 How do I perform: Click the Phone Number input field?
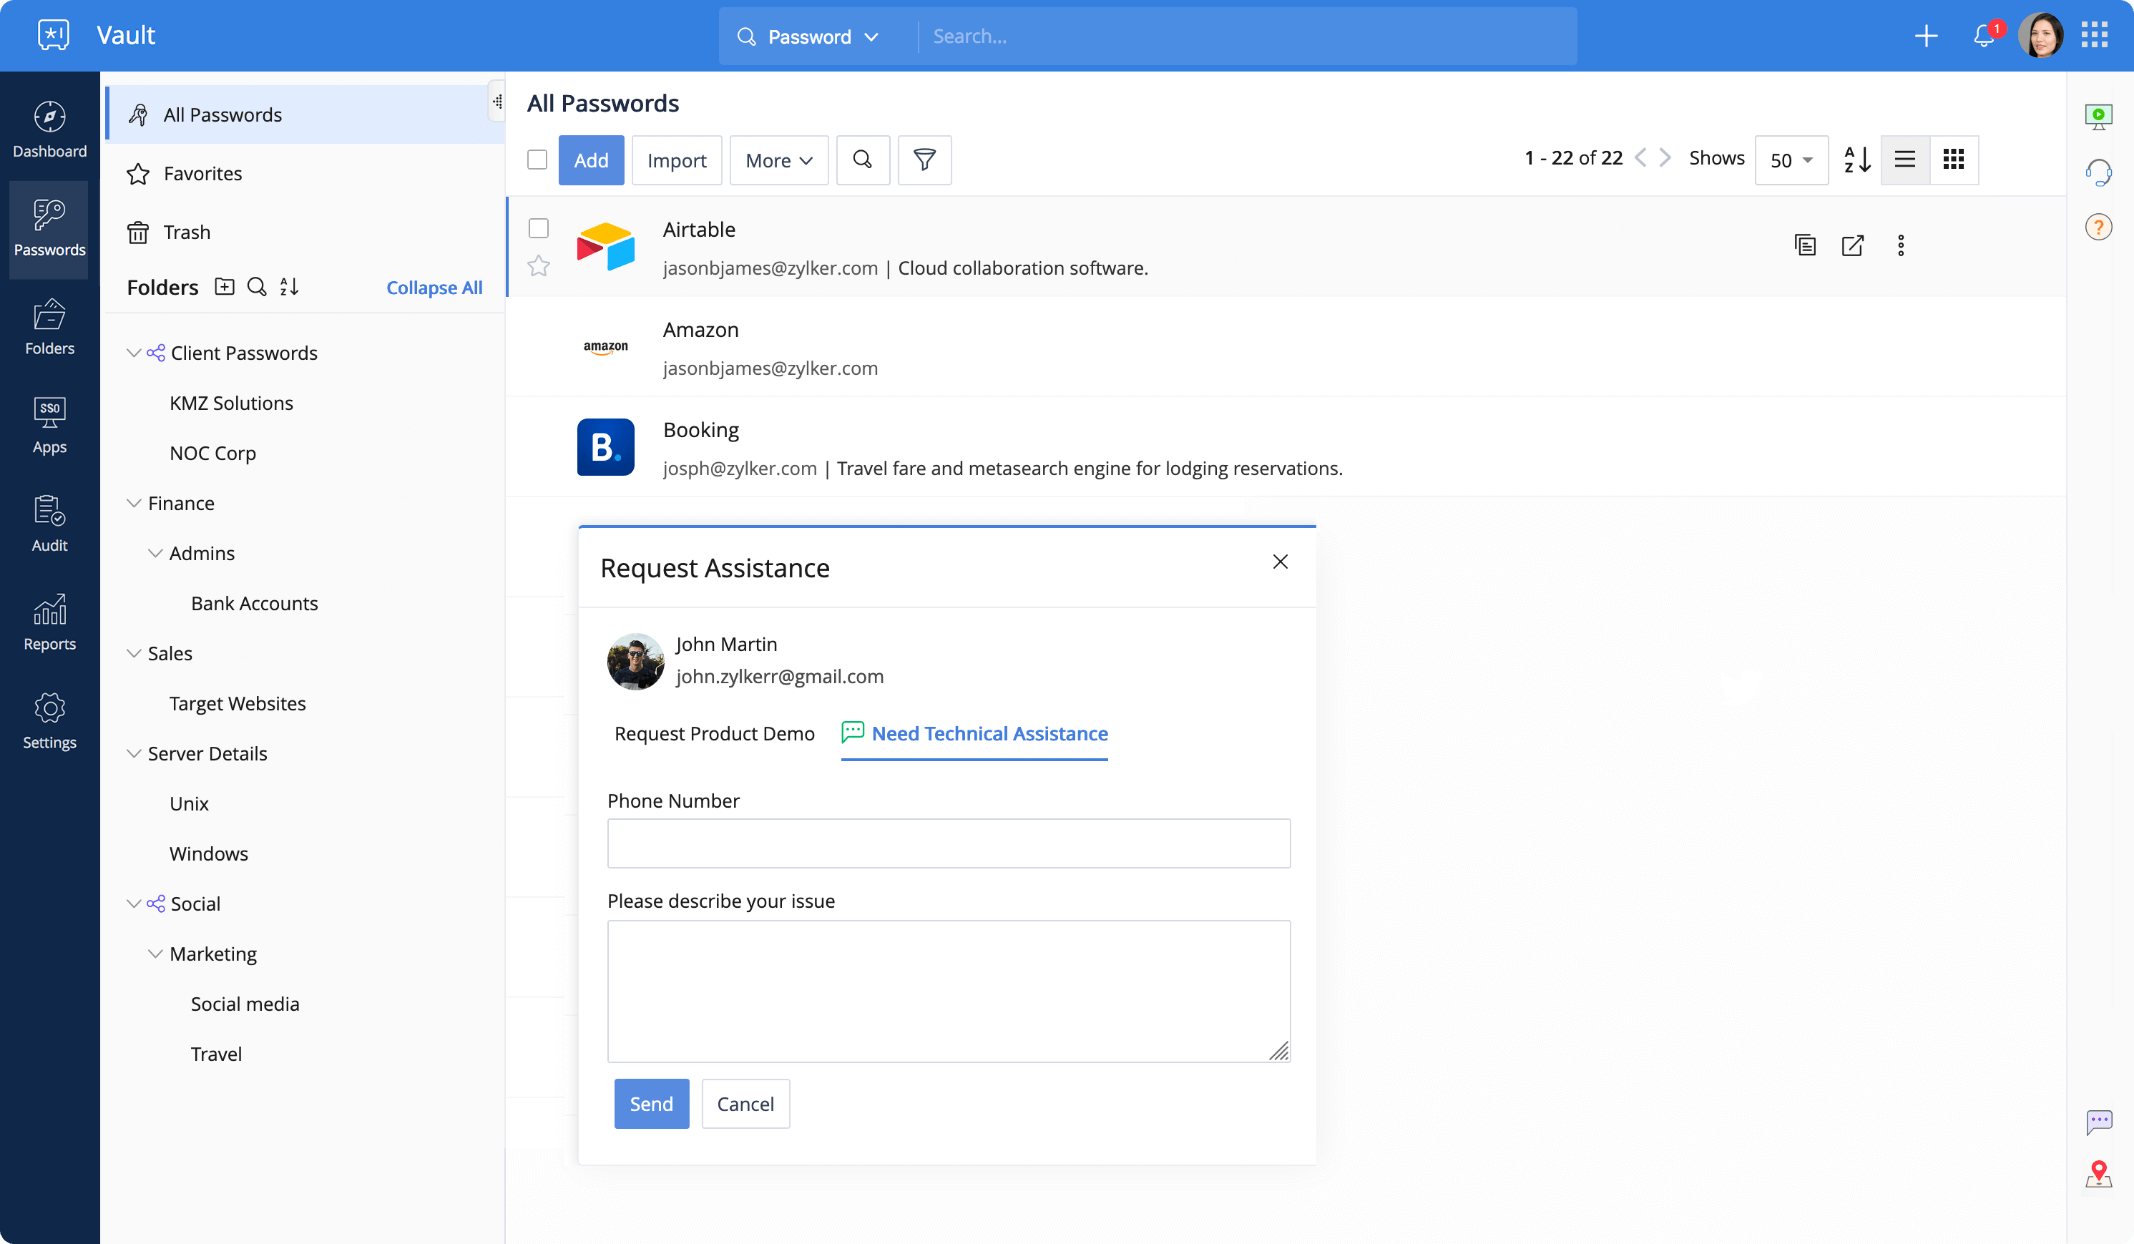(x=946, y=843)
